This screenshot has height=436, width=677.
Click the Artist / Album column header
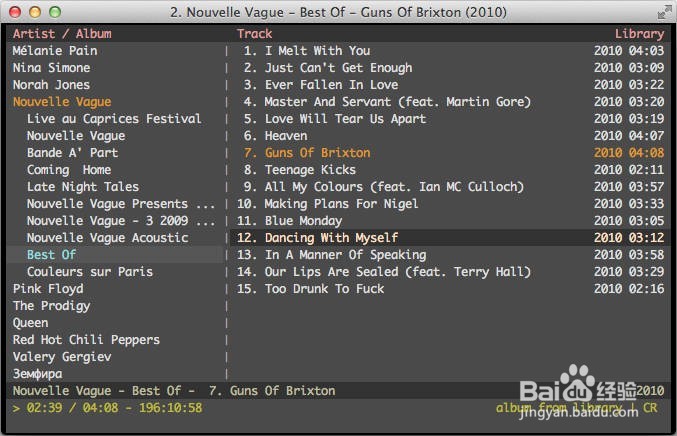tap(62, 34)
